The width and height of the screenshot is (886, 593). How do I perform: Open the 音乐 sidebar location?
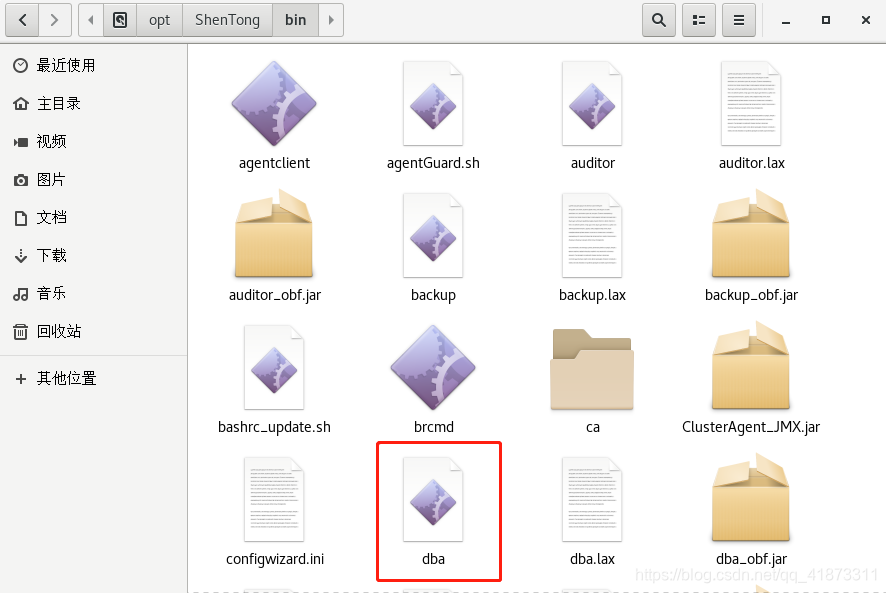[94, 293]
